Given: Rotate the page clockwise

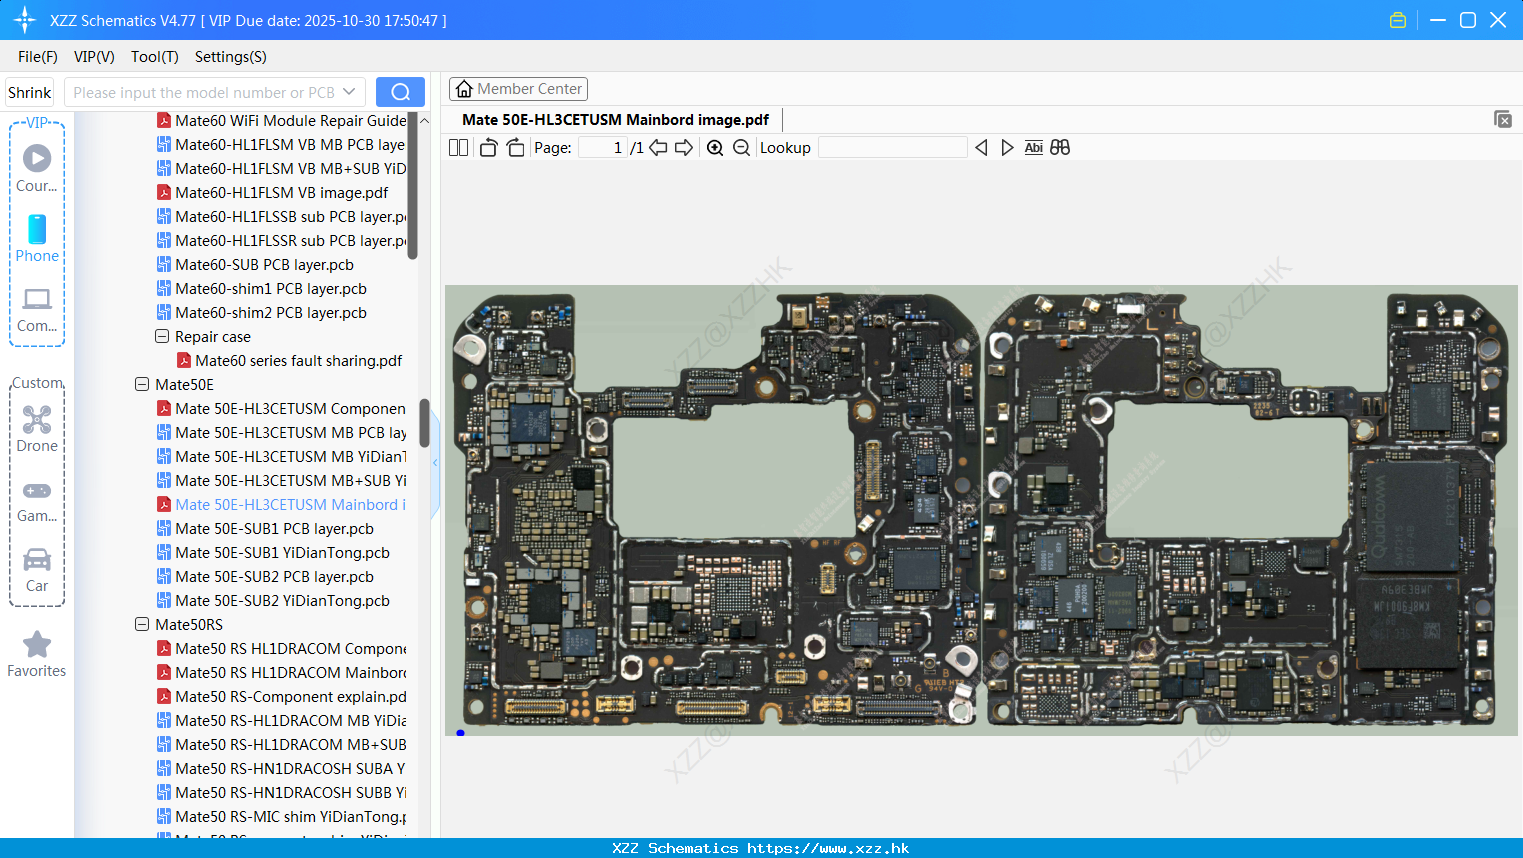Looking at the screenshot, I should pos(515,148).
